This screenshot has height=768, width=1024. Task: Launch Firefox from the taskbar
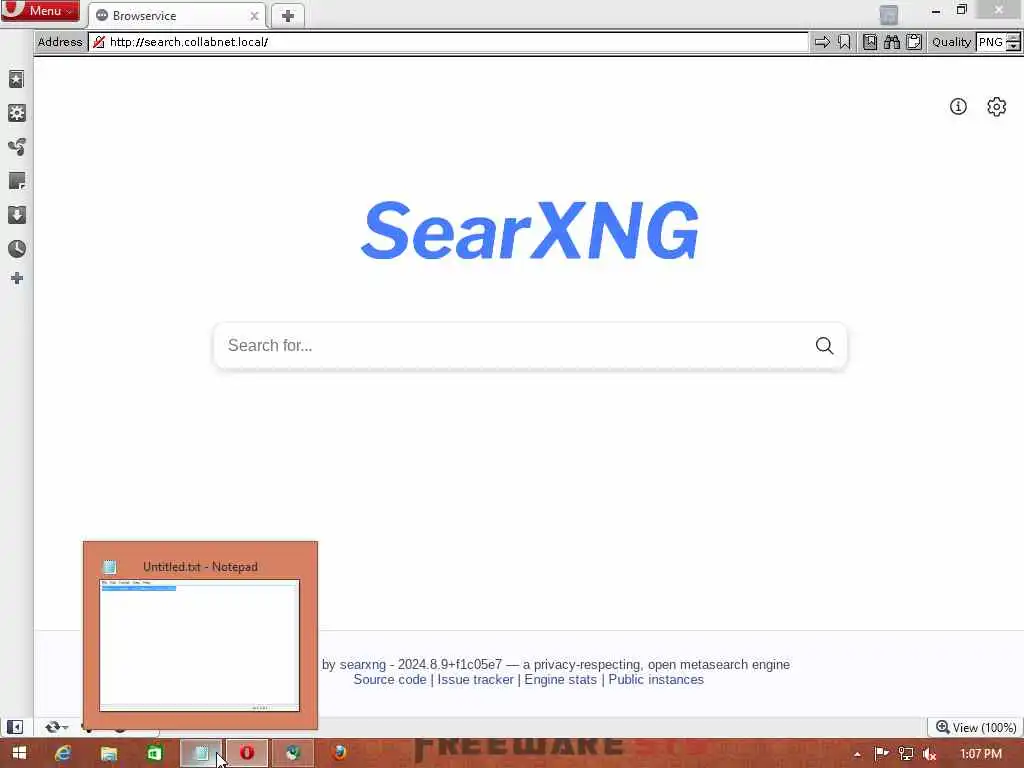coord(339,753)
